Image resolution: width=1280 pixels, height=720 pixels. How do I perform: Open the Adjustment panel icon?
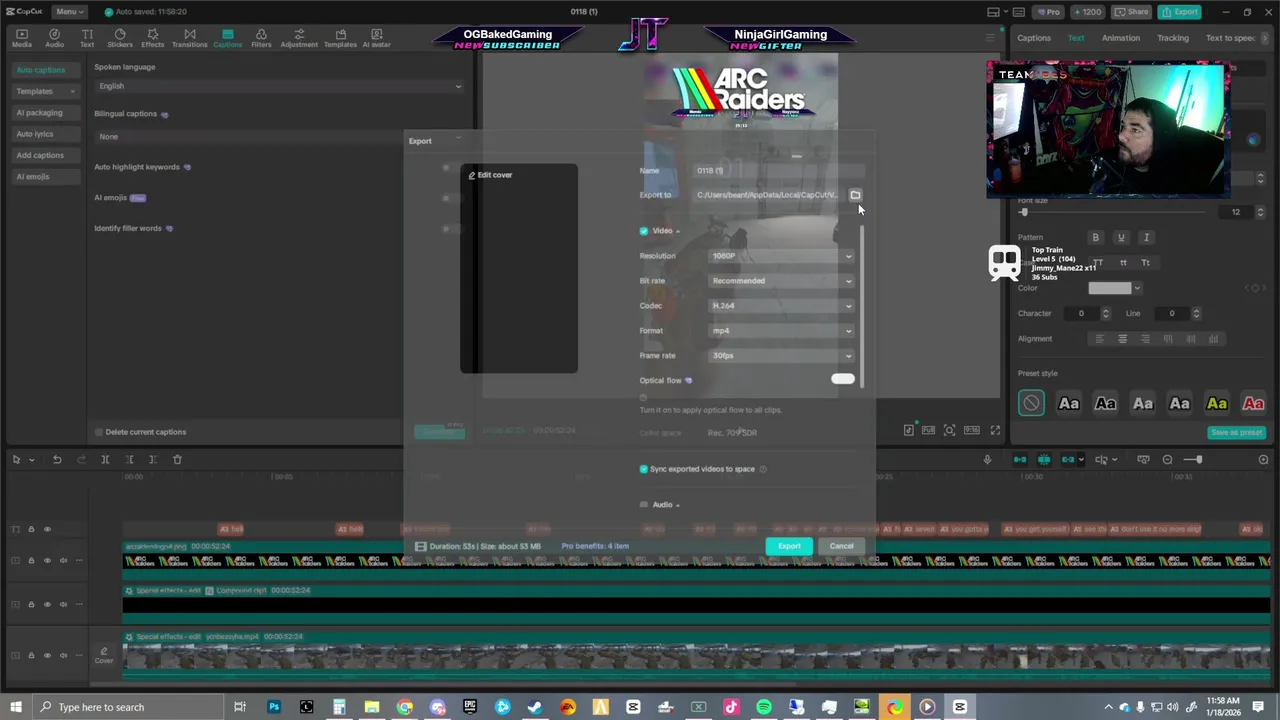click(x=299, y=38)
